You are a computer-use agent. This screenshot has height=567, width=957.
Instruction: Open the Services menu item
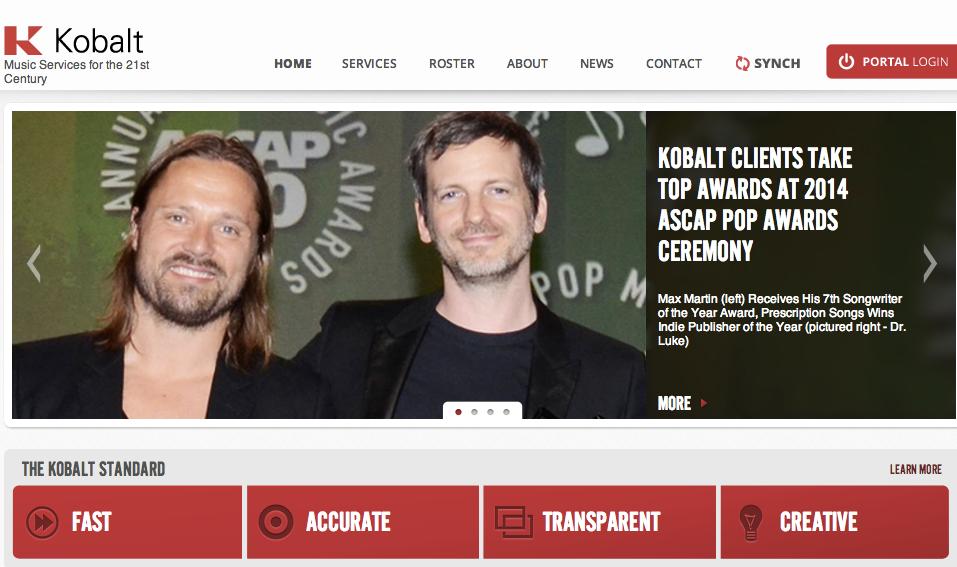pyautogui.click(x=369, y=63)
